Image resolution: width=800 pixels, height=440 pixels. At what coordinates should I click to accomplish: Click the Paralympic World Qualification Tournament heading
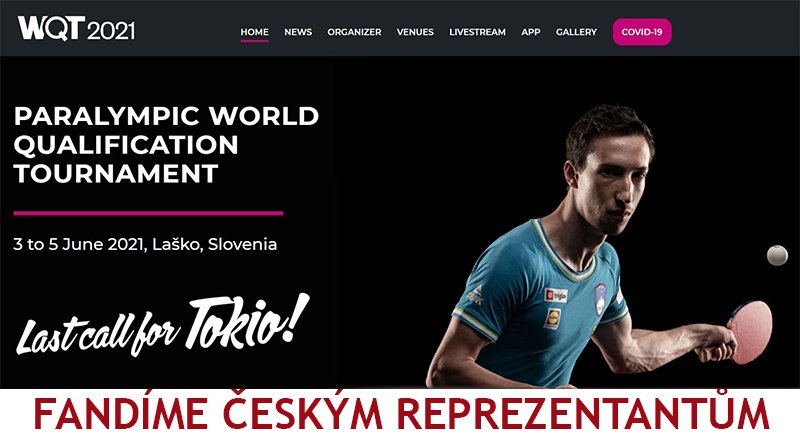click(166, 145)
